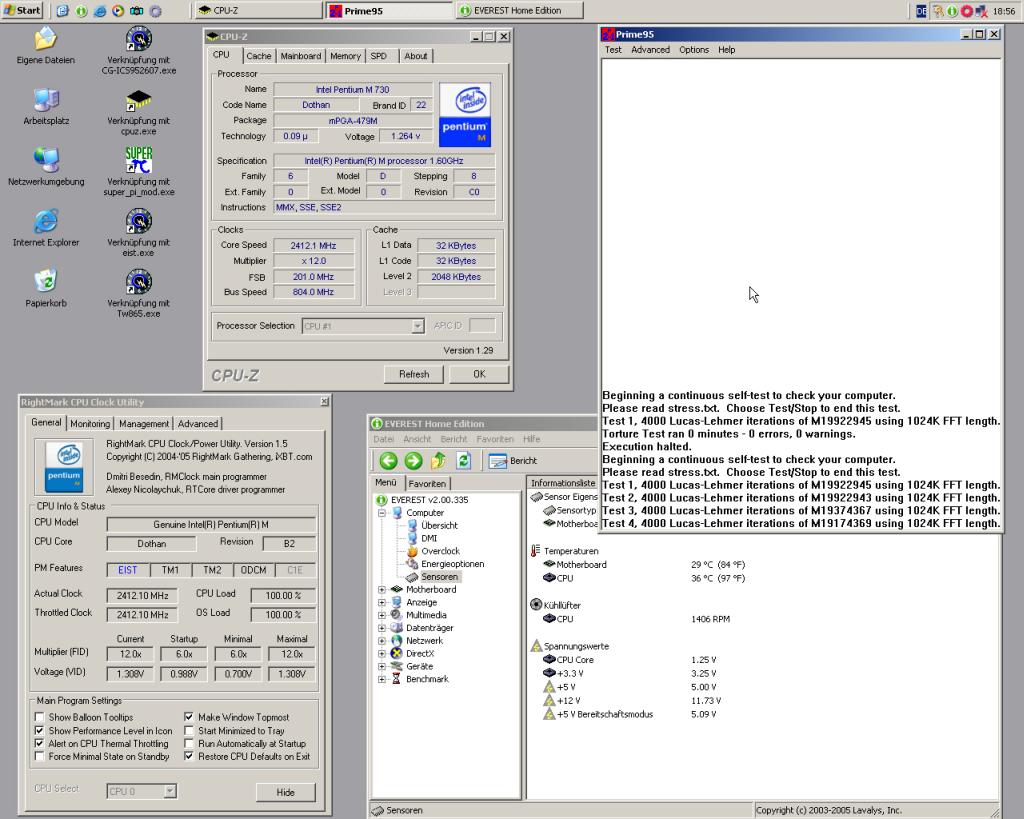
Task: Click the Intel Pentium M logo in CPU-Z
Action: [x=464, y=115]
